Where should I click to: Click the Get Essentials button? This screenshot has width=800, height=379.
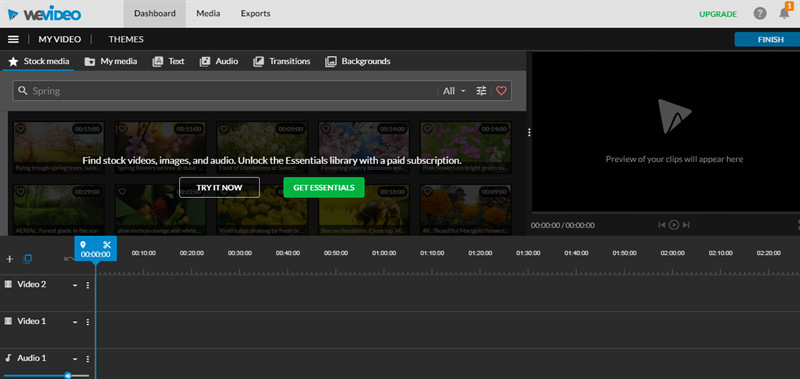pyautogui.click(x=324, y=187)
